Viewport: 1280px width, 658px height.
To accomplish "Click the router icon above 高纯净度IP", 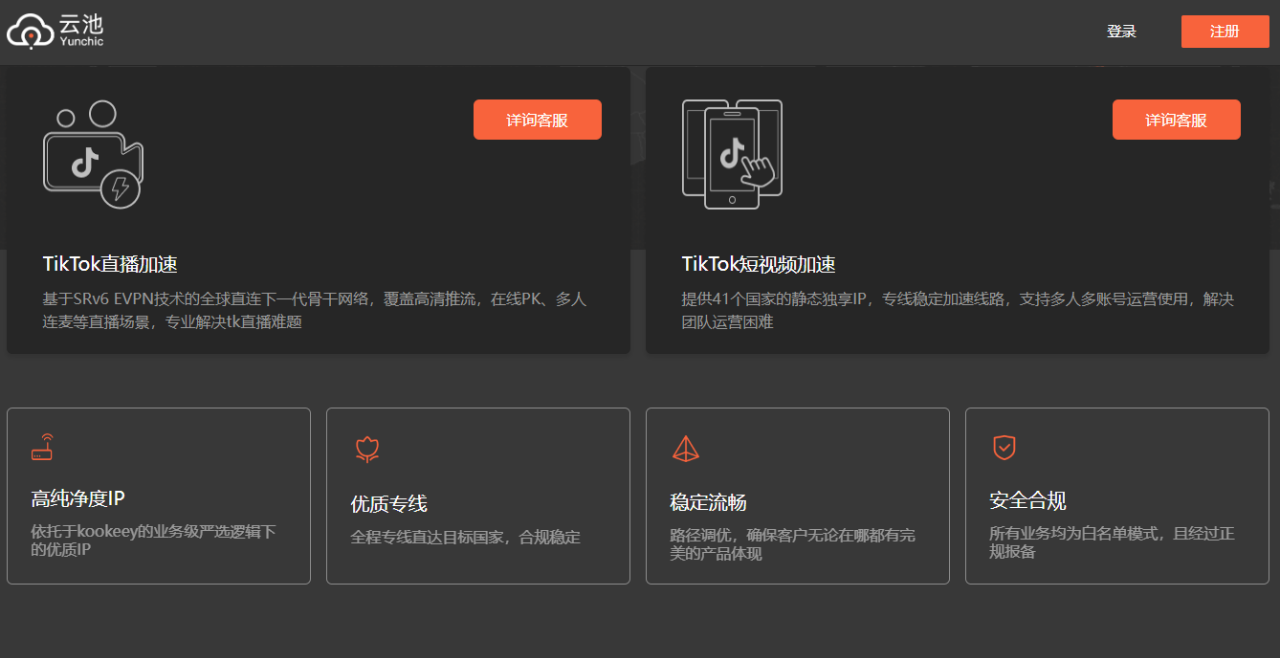I will coord(42,447).
